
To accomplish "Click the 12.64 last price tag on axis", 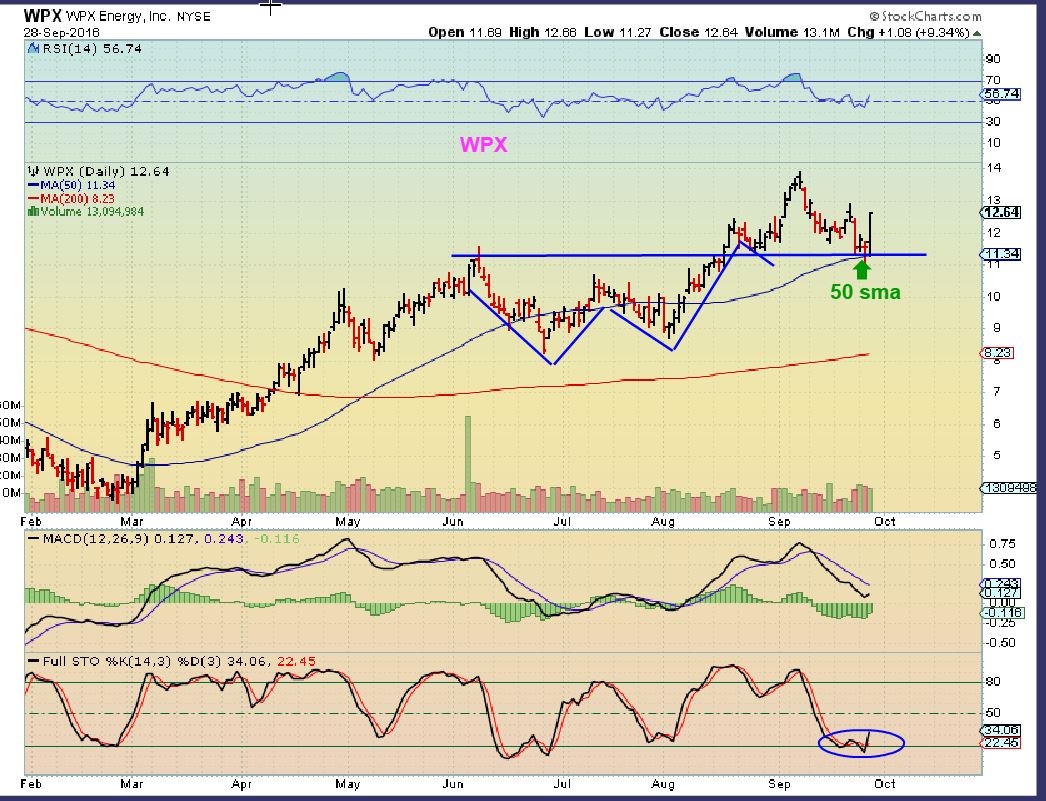I will tap(1001, 212).
